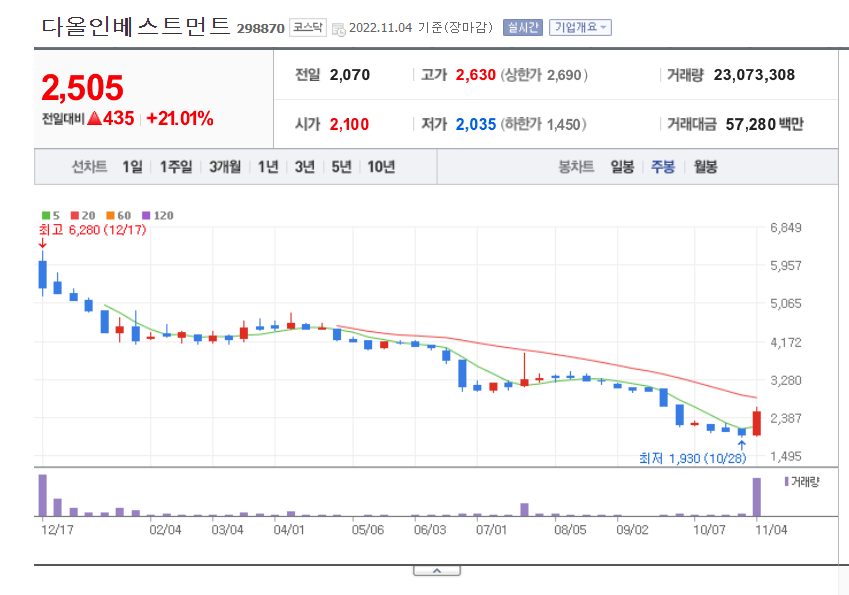The image size is (849, 595).
Task: Click the 1,495 y-axis price label
Action: [x=786, y=456]
